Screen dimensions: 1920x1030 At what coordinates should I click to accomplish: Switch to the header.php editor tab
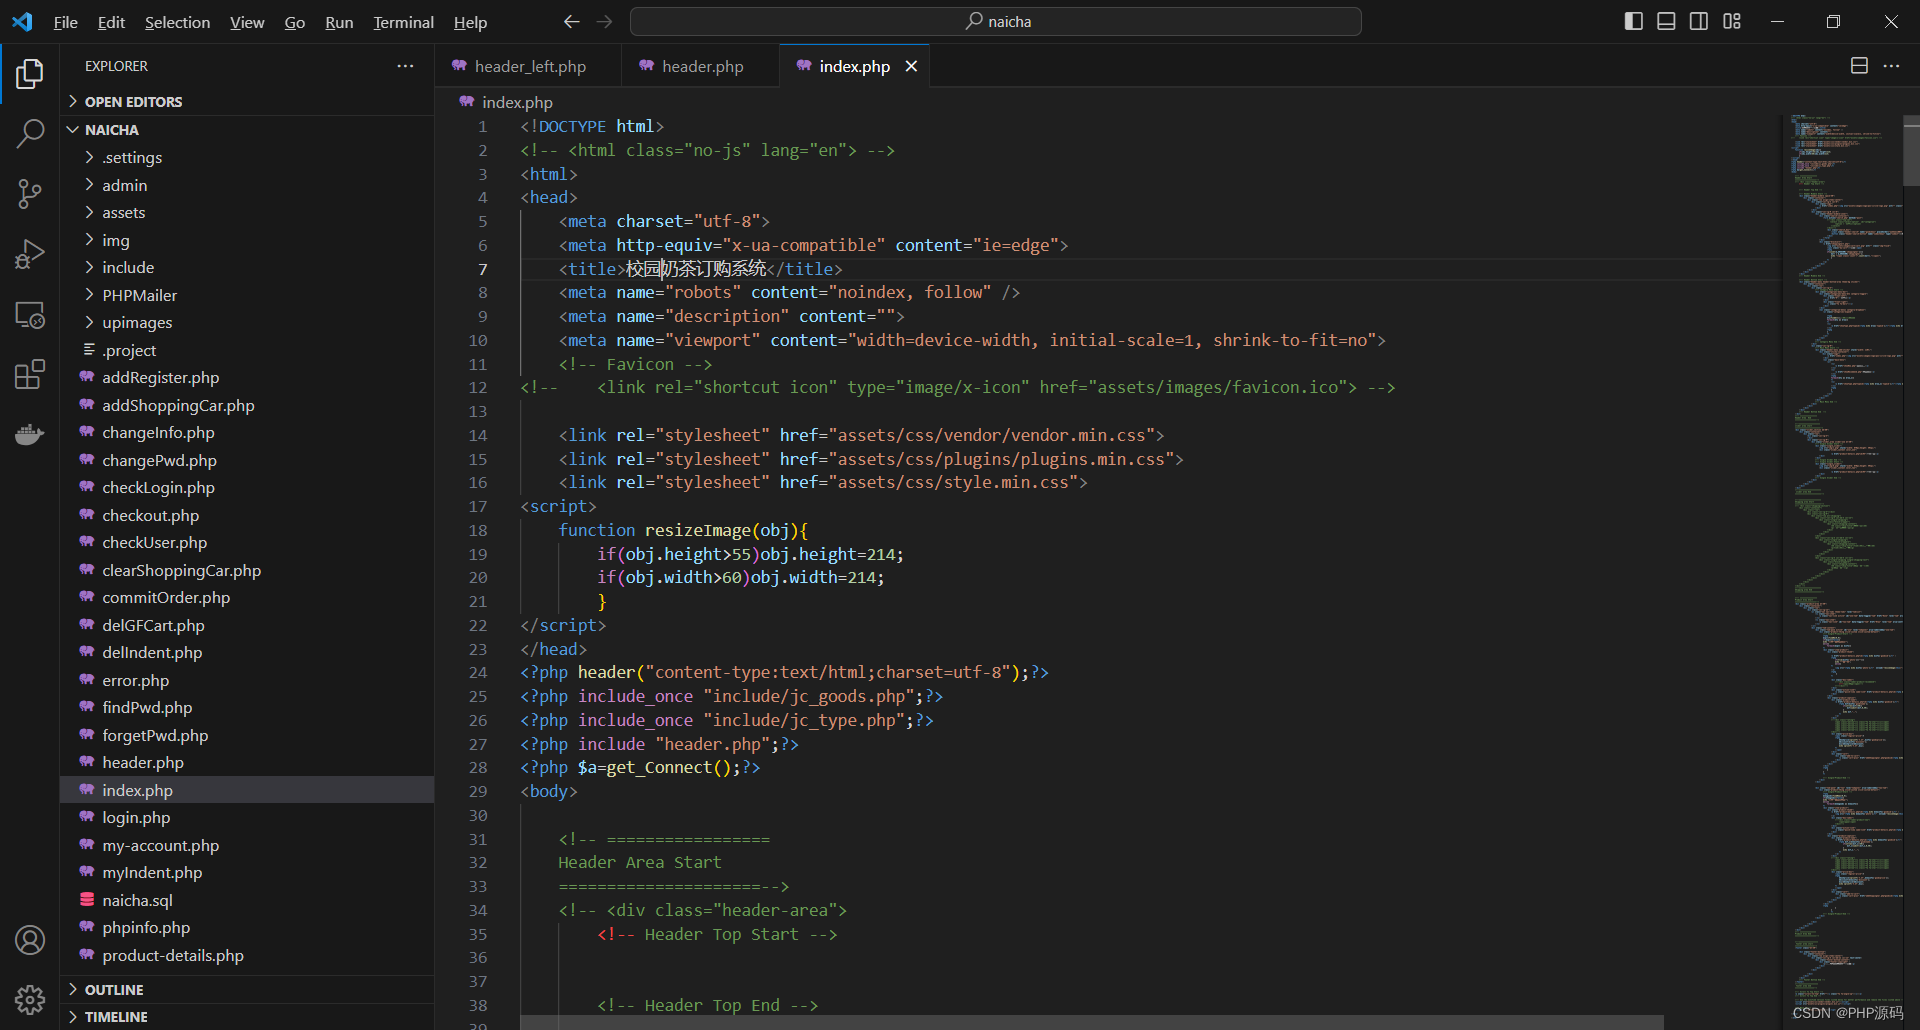(700, 66)
